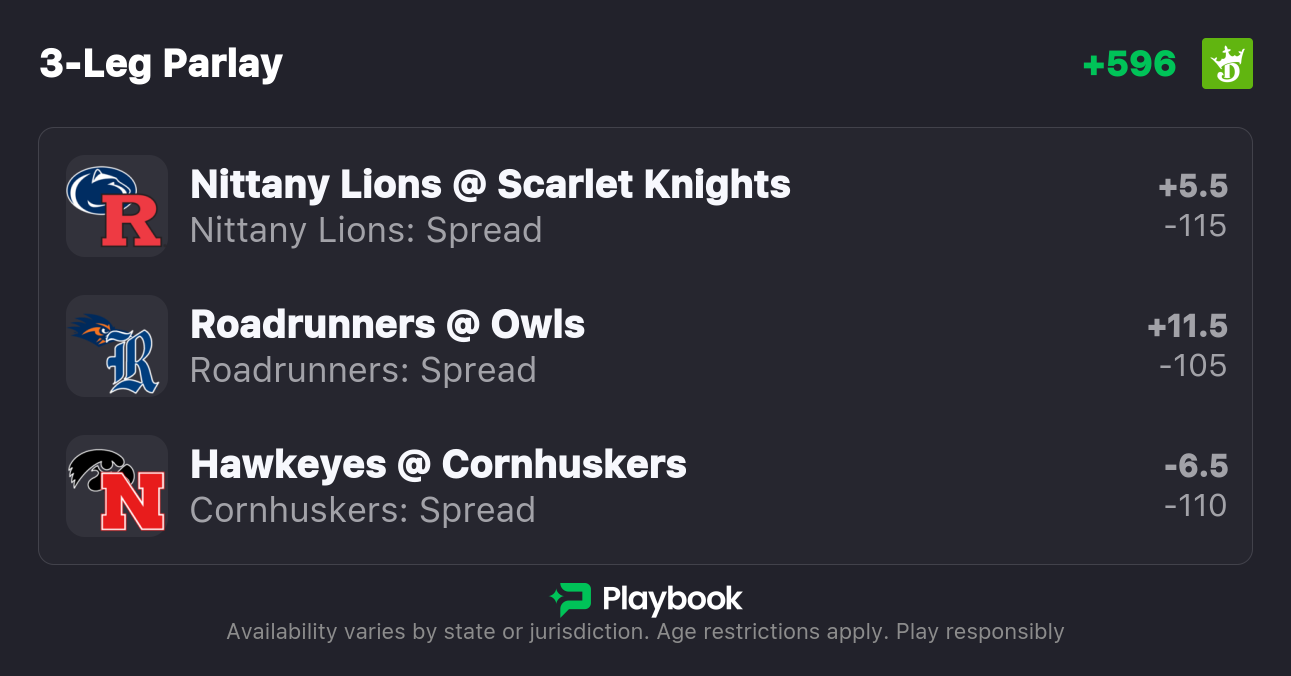
Task: Click the -105 odds on Roadrunners
Action: click(x=1193, y=366)
